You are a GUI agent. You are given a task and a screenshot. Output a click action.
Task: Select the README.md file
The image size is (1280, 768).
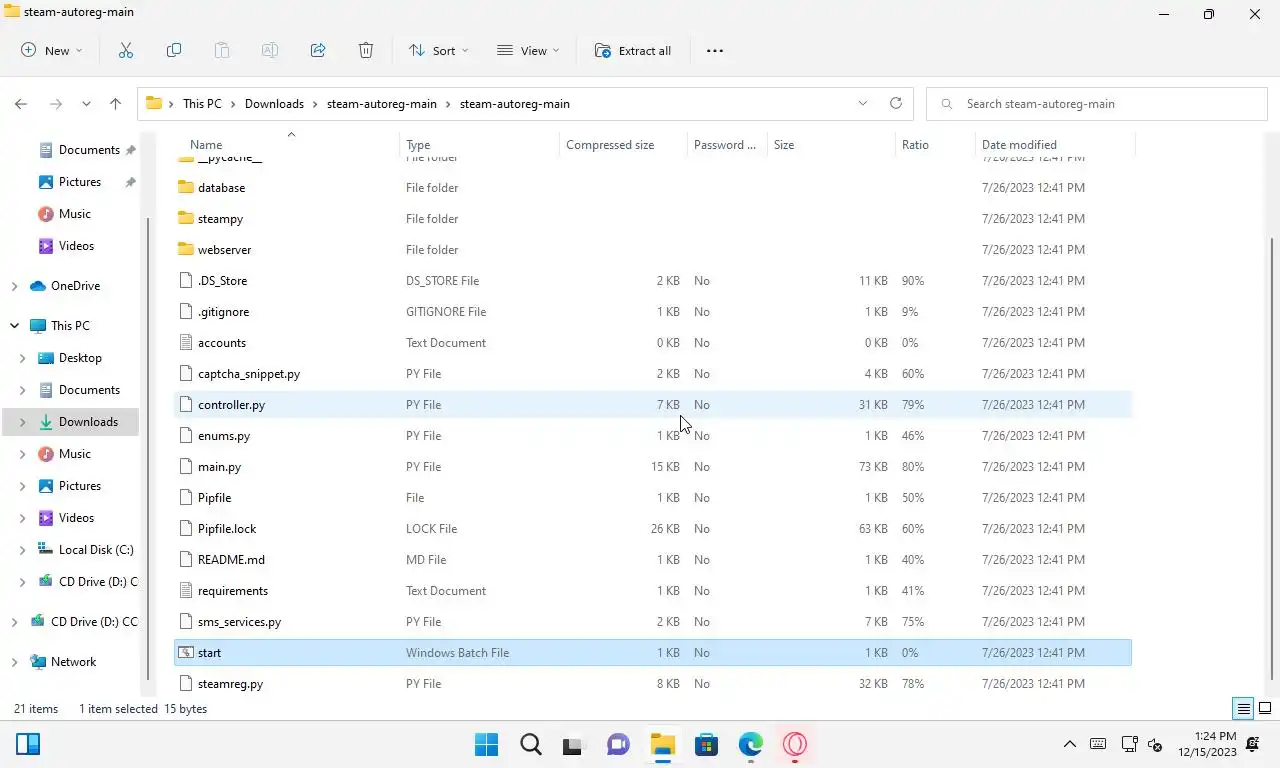coord(653,560)
